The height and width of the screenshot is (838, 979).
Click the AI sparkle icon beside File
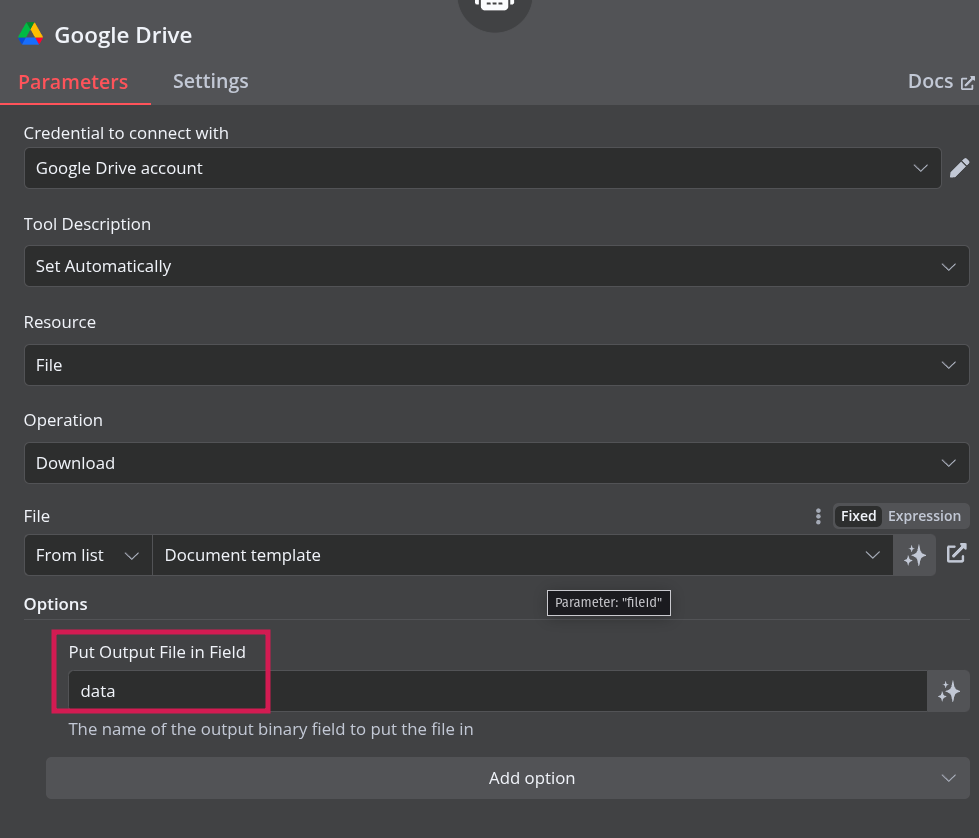click(915, 555)
